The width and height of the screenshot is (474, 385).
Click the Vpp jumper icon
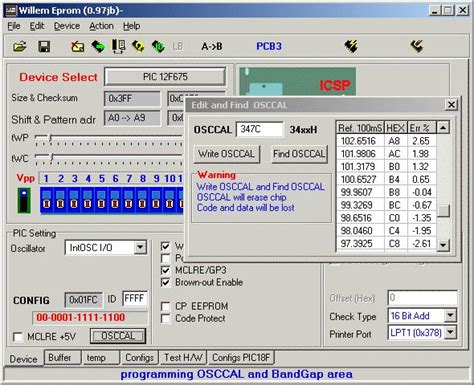[x=24, y=200]
